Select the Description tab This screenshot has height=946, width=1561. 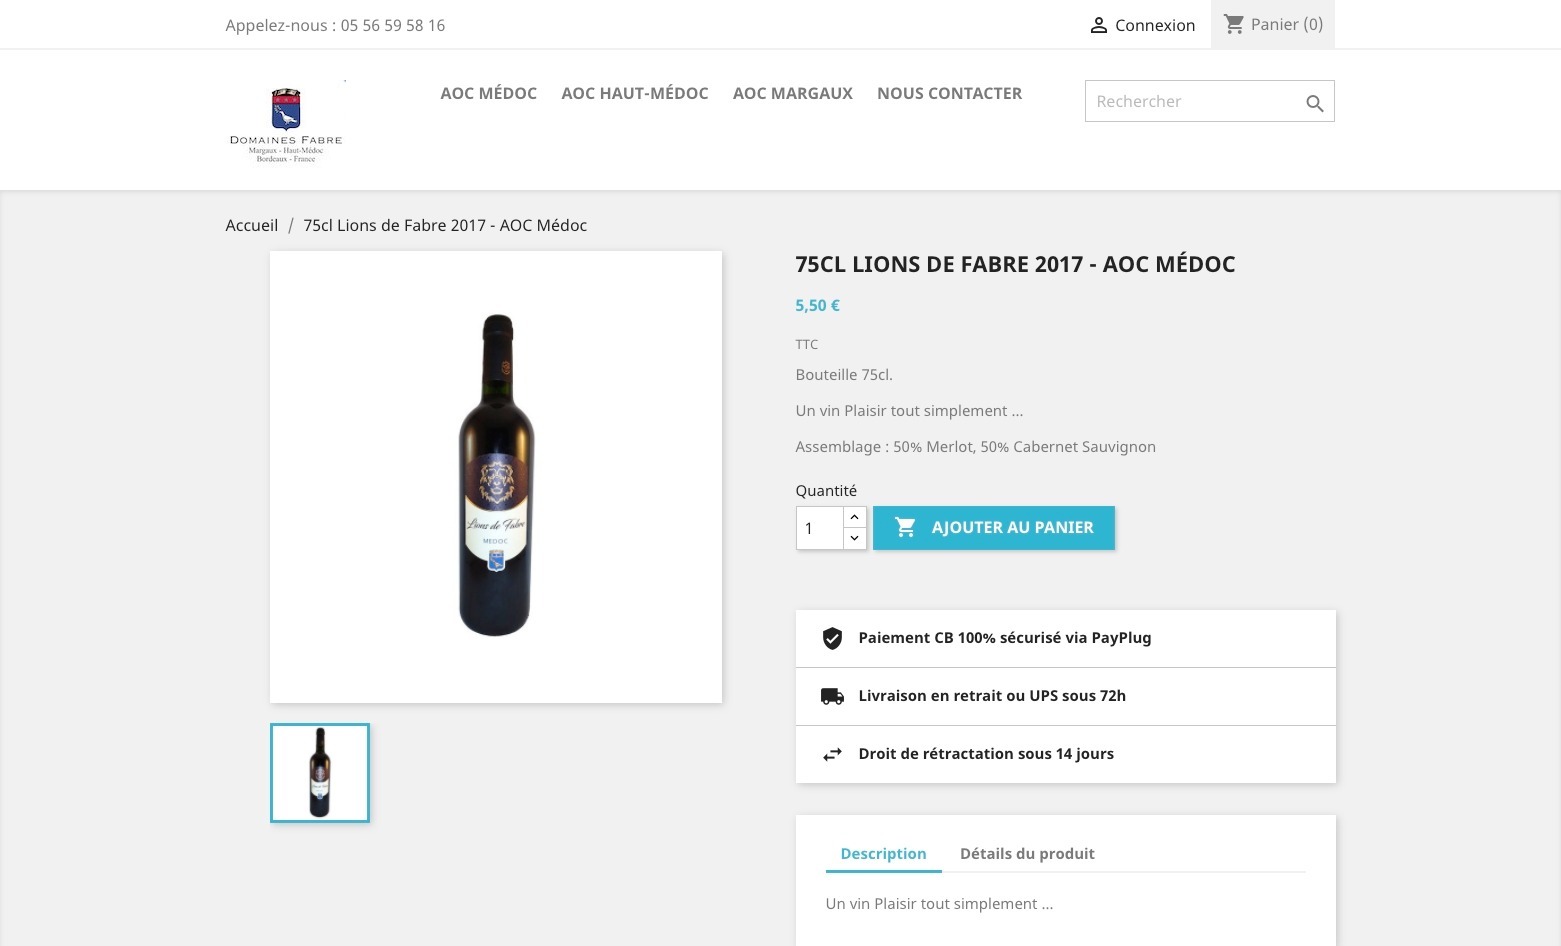pos(883,853)
